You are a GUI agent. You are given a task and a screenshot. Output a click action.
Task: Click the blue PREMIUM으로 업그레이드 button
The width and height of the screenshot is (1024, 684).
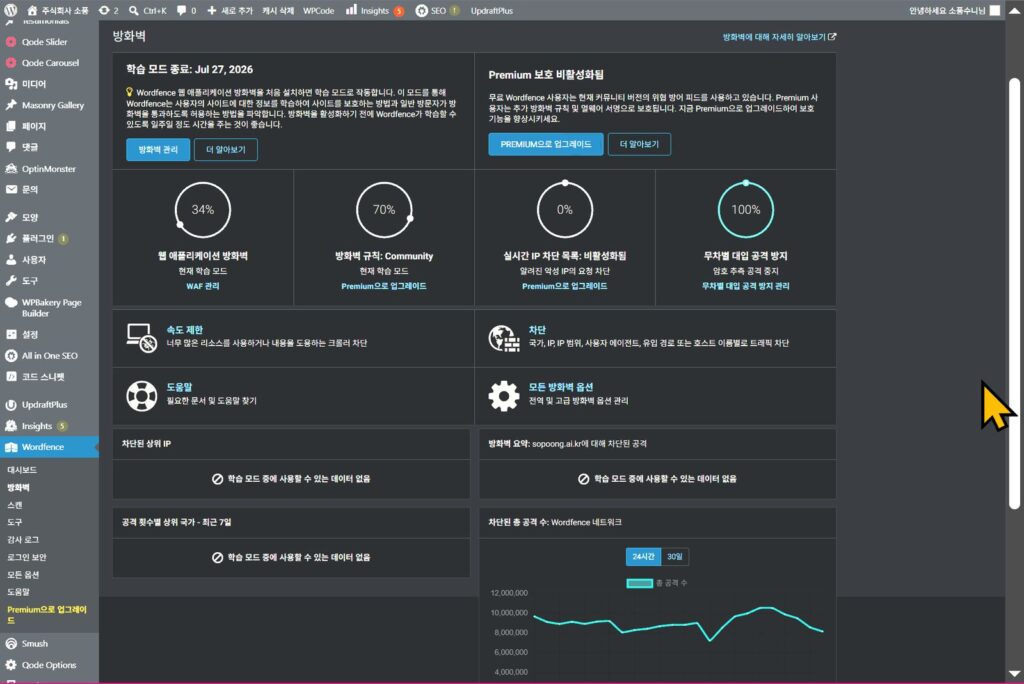click(546, 144)
